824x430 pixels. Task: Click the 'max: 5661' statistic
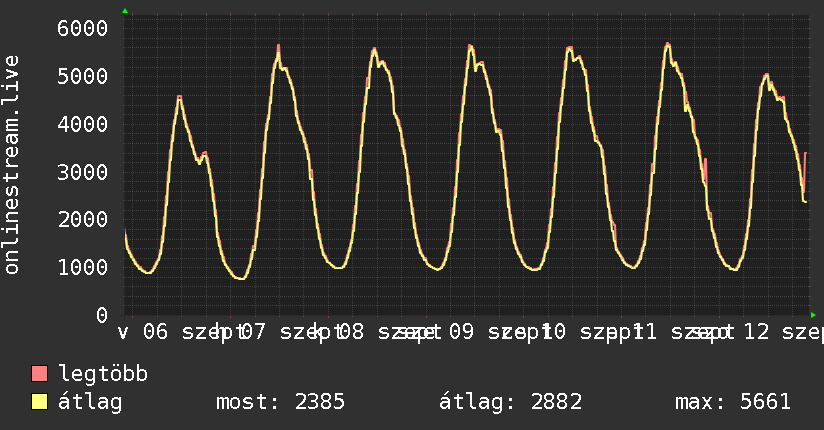coord(733,402)
